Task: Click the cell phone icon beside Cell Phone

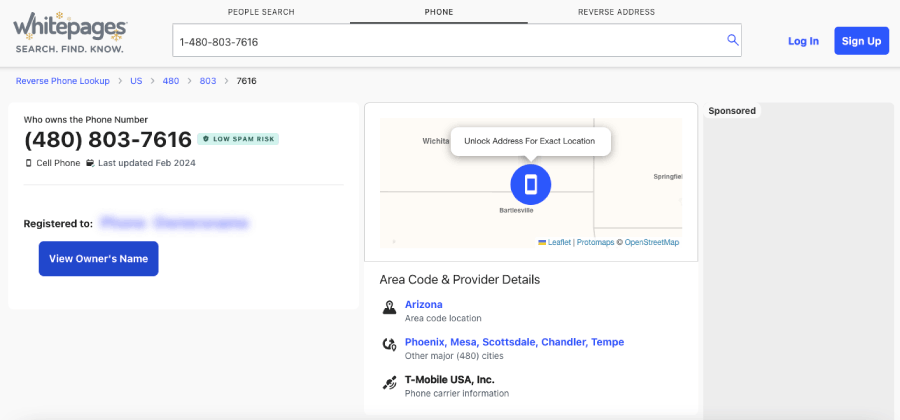Action: pyautogui.click(x=29, y=163)
